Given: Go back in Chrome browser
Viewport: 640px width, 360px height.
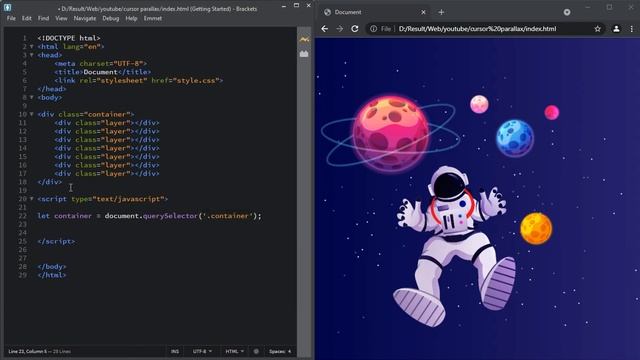Looking at the screenshot, I should (324, 29).
